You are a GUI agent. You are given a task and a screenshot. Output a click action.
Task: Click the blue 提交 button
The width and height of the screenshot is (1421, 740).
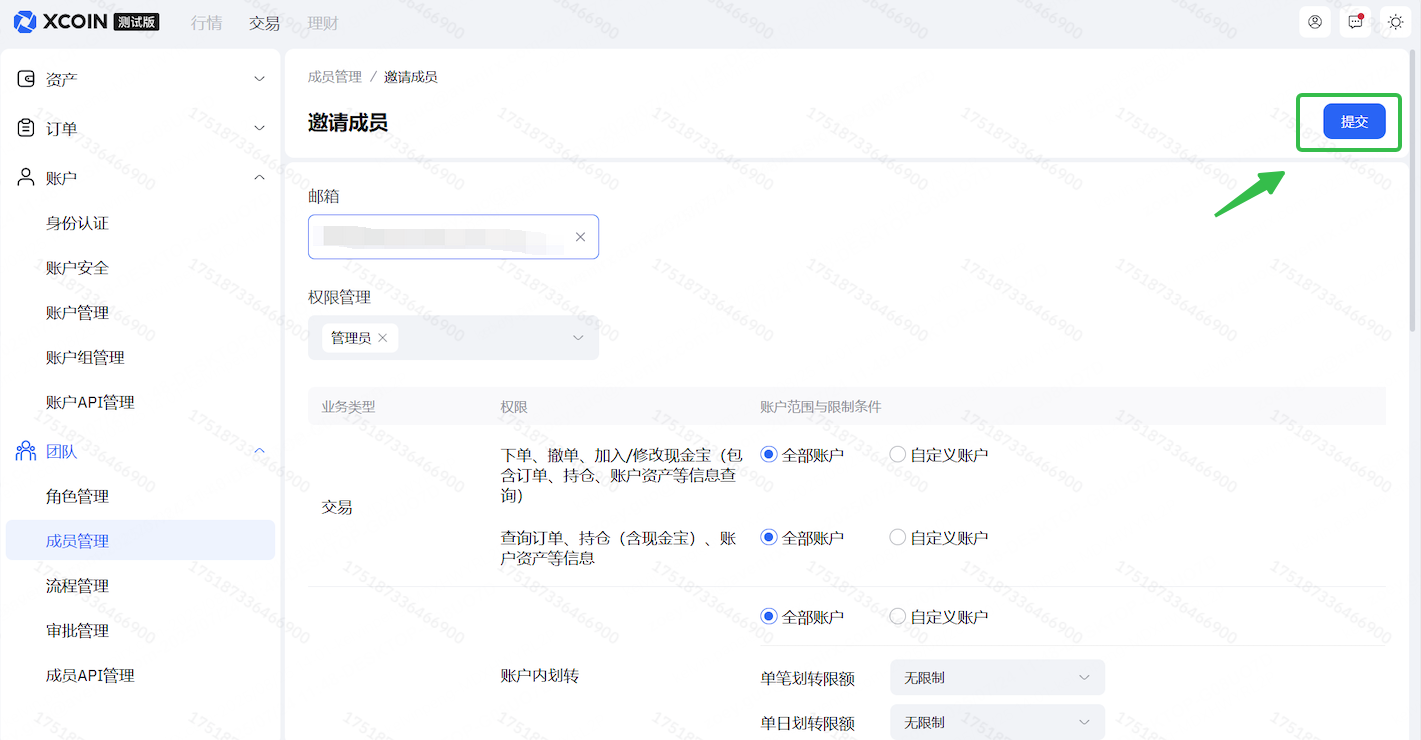pyautogui.click(x=1354, y=121)
